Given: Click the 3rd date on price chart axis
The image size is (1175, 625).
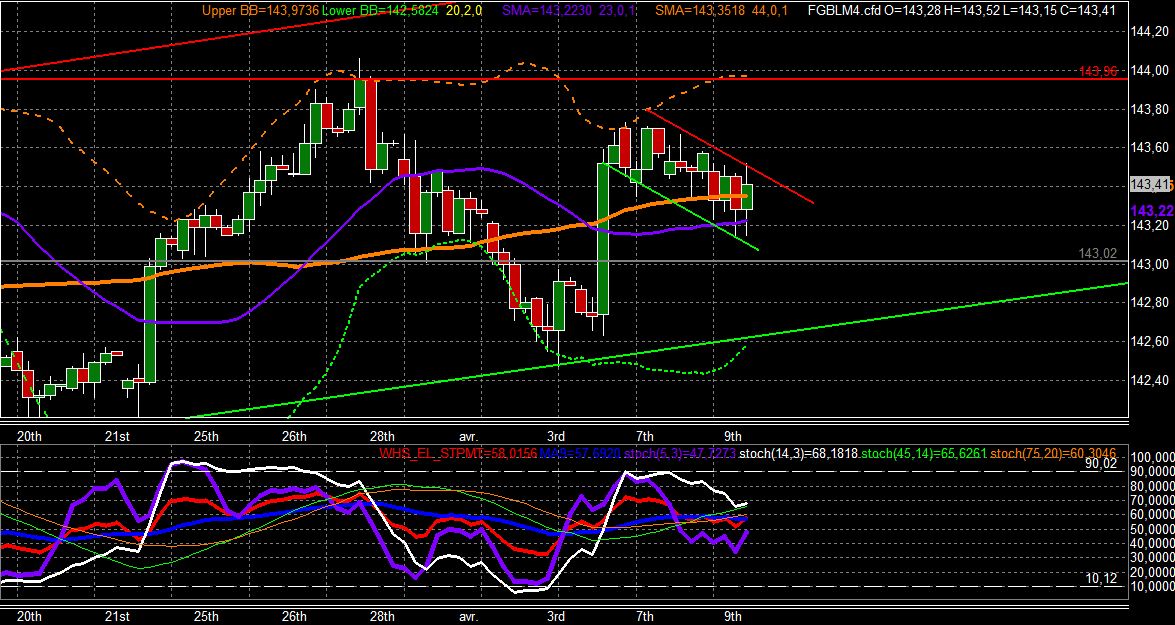Looking at the screenshot, I should click(x=555, y=436).
